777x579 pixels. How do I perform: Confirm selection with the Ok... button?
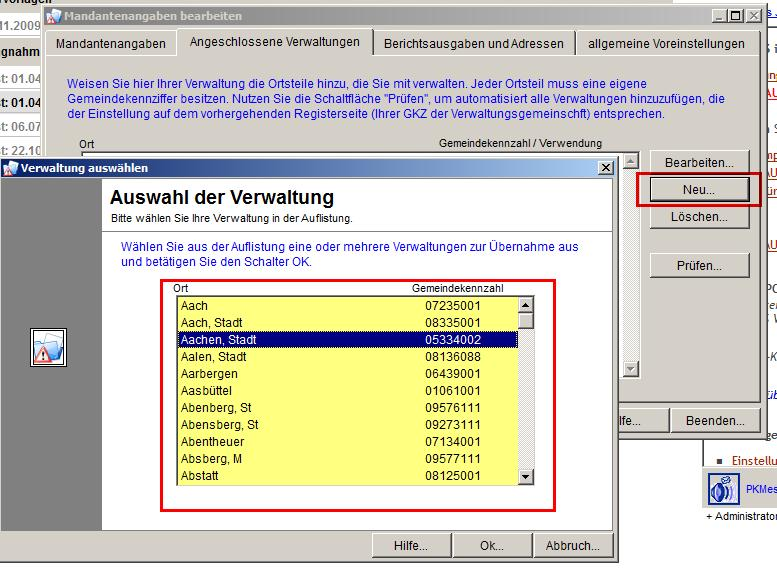(491, 546)
